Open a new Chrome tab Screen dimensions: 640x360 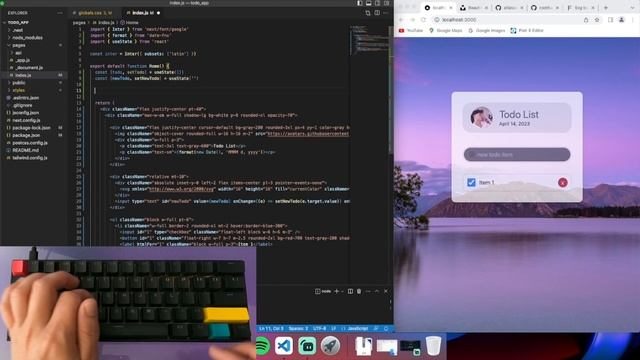point(606,8)
